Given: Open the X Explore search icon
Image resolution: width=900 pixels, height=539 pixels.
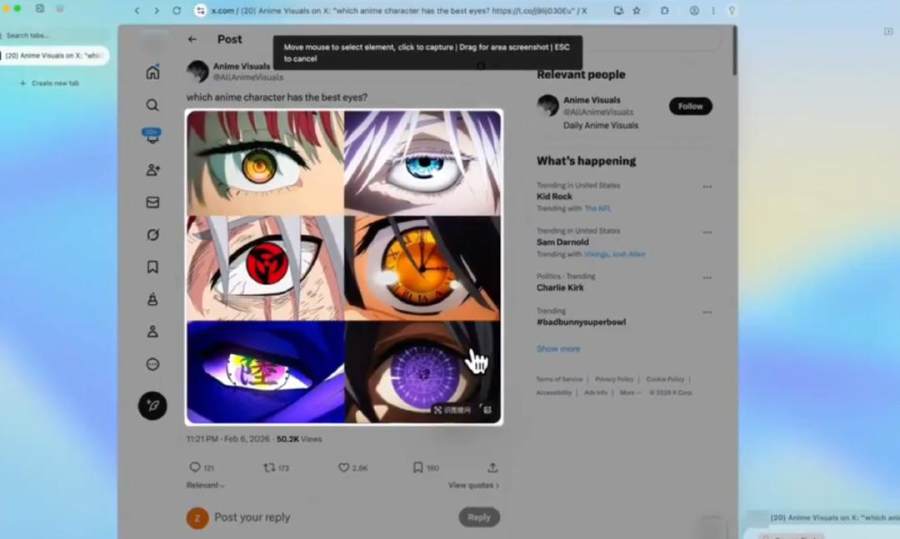Looking at the screenshot, I should (152, 105).
